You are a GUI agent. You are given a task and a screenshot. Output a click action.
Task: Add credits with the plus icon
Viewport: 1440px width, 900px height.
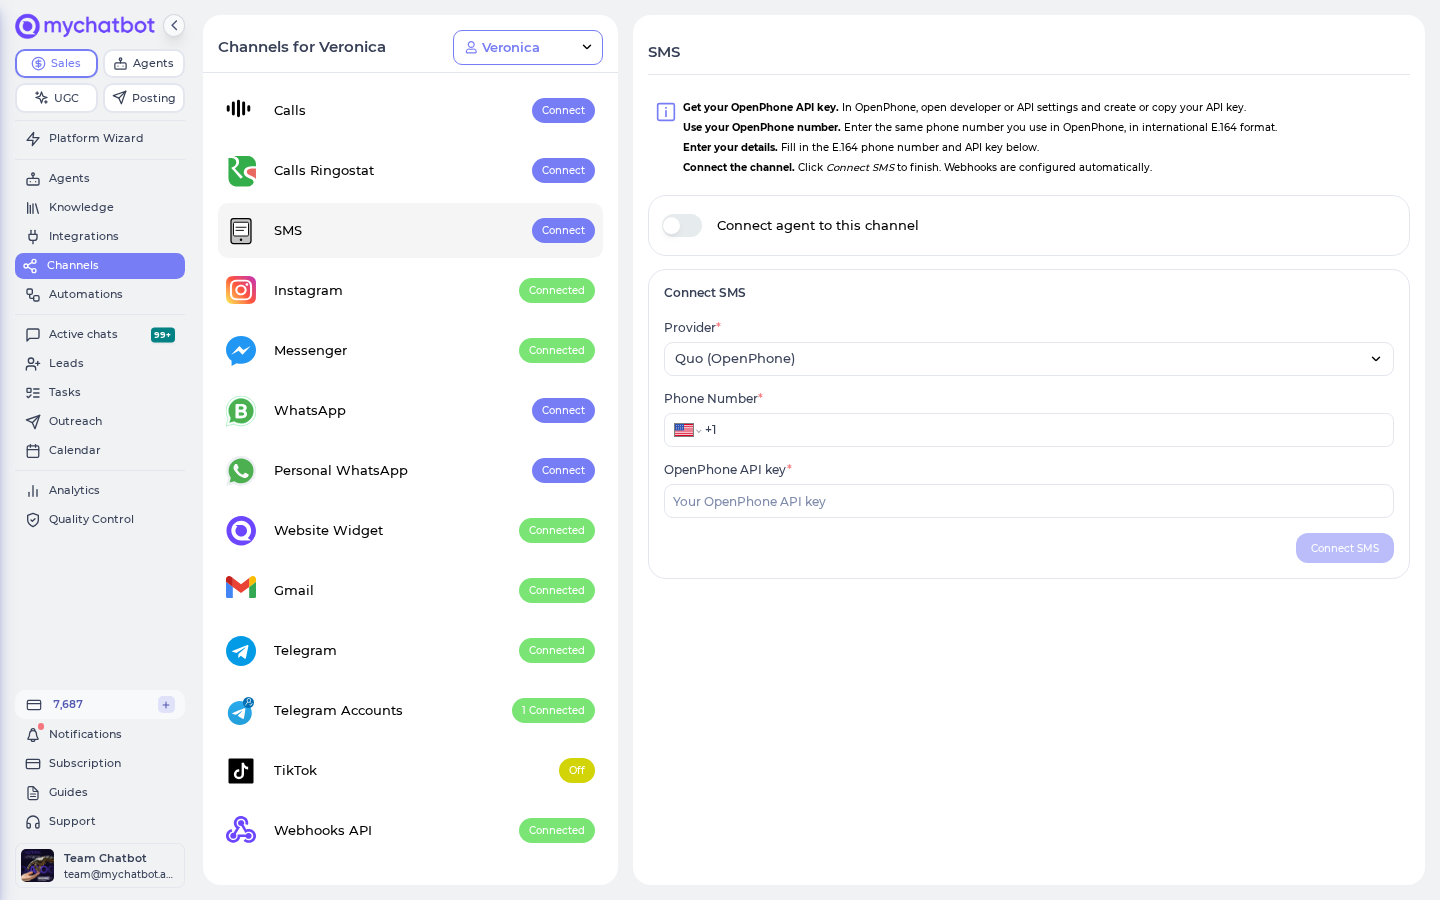point(166,705)
